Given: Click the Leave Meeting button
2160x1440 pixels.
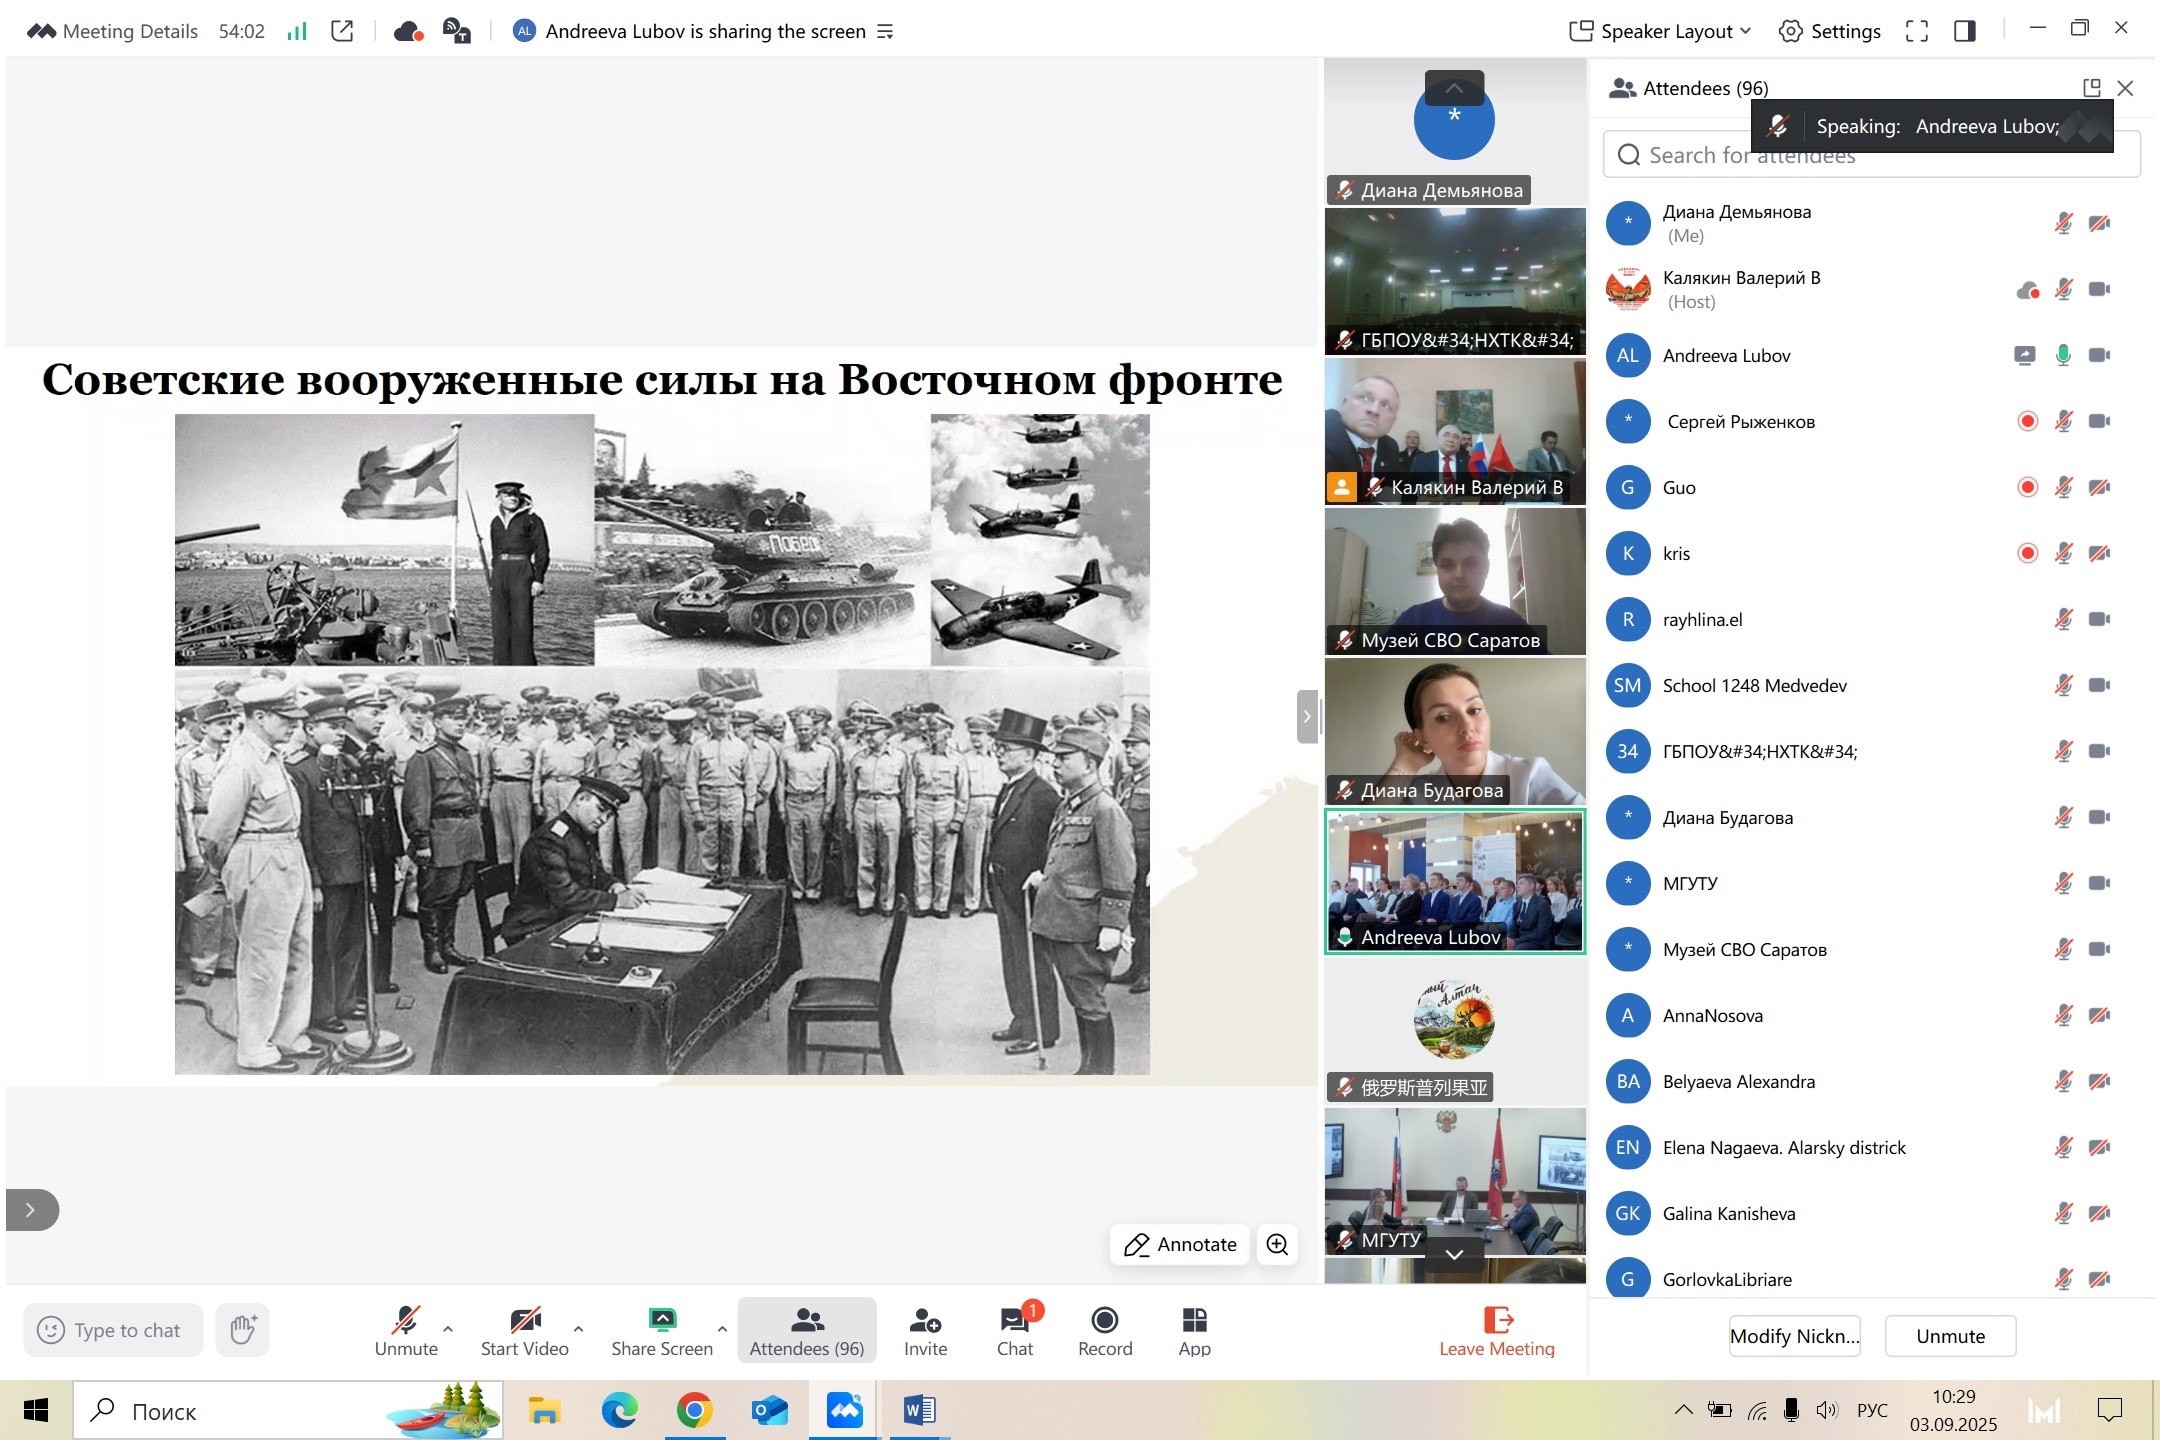Looking at the screenshot, I should click(1496, 1330).
